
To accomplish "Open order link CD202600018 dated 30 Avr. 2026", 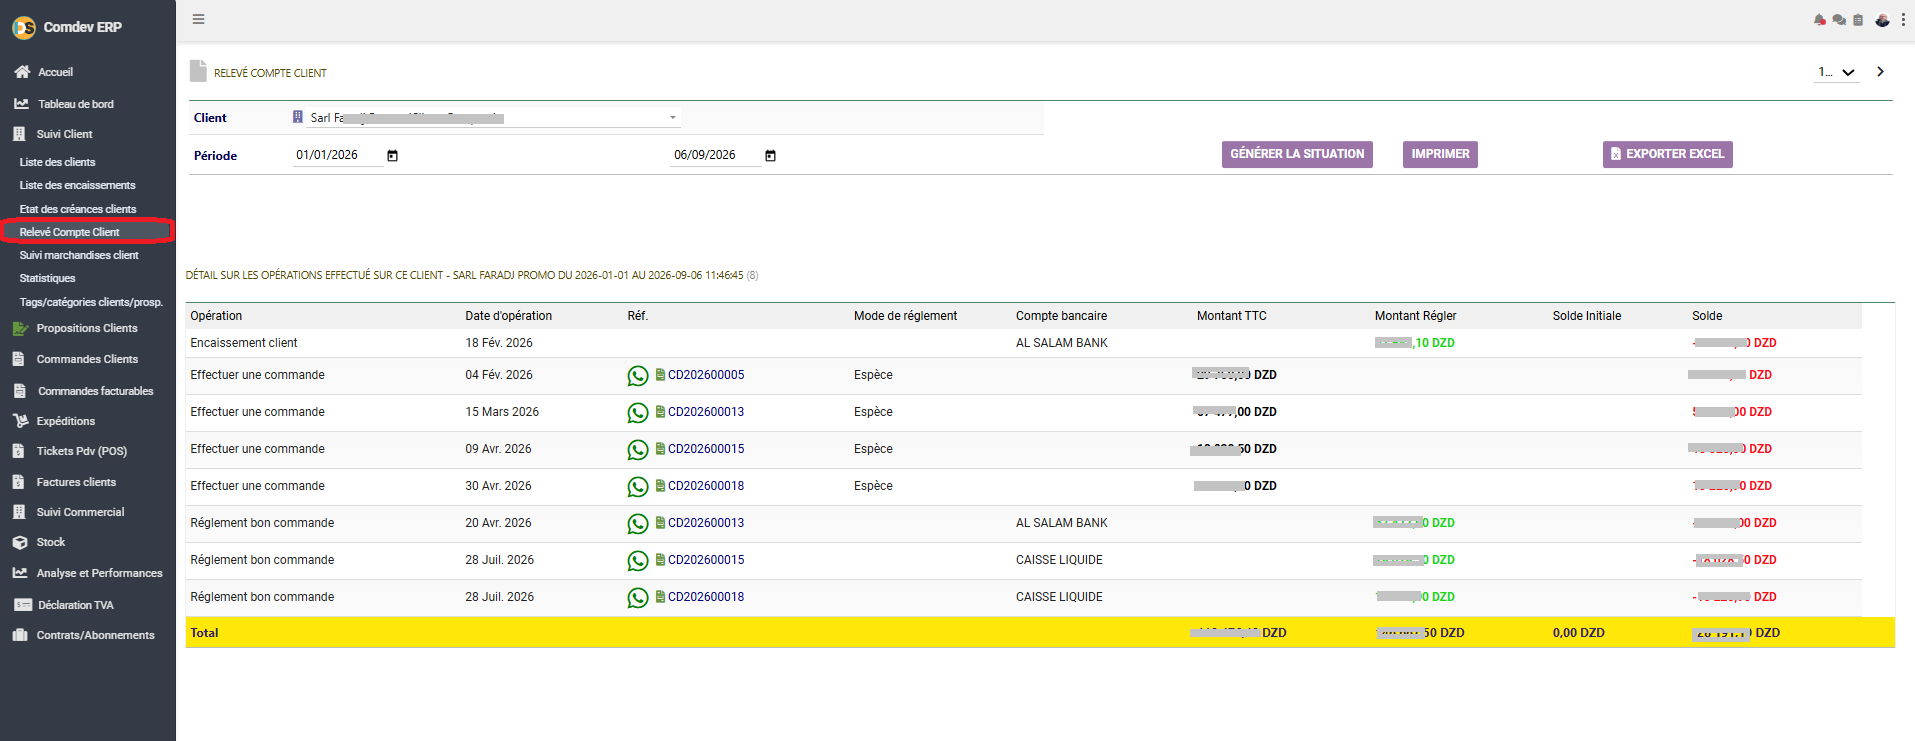I will tap(706, 486).
